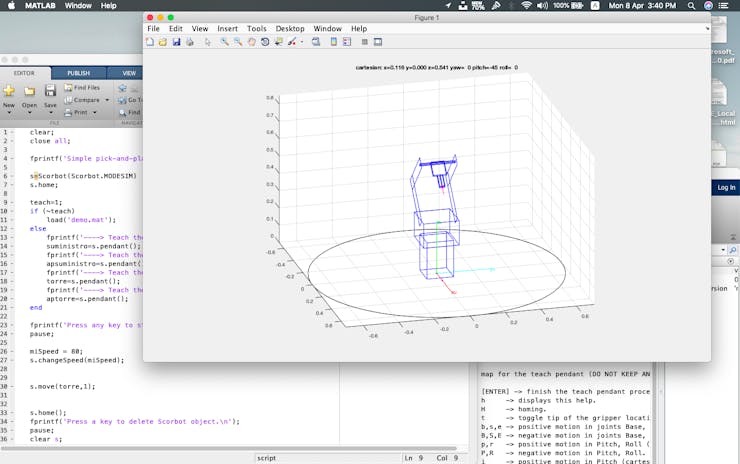
Task: Click the Hide Plot Tools icon
Action: click(x=364, y=42)
